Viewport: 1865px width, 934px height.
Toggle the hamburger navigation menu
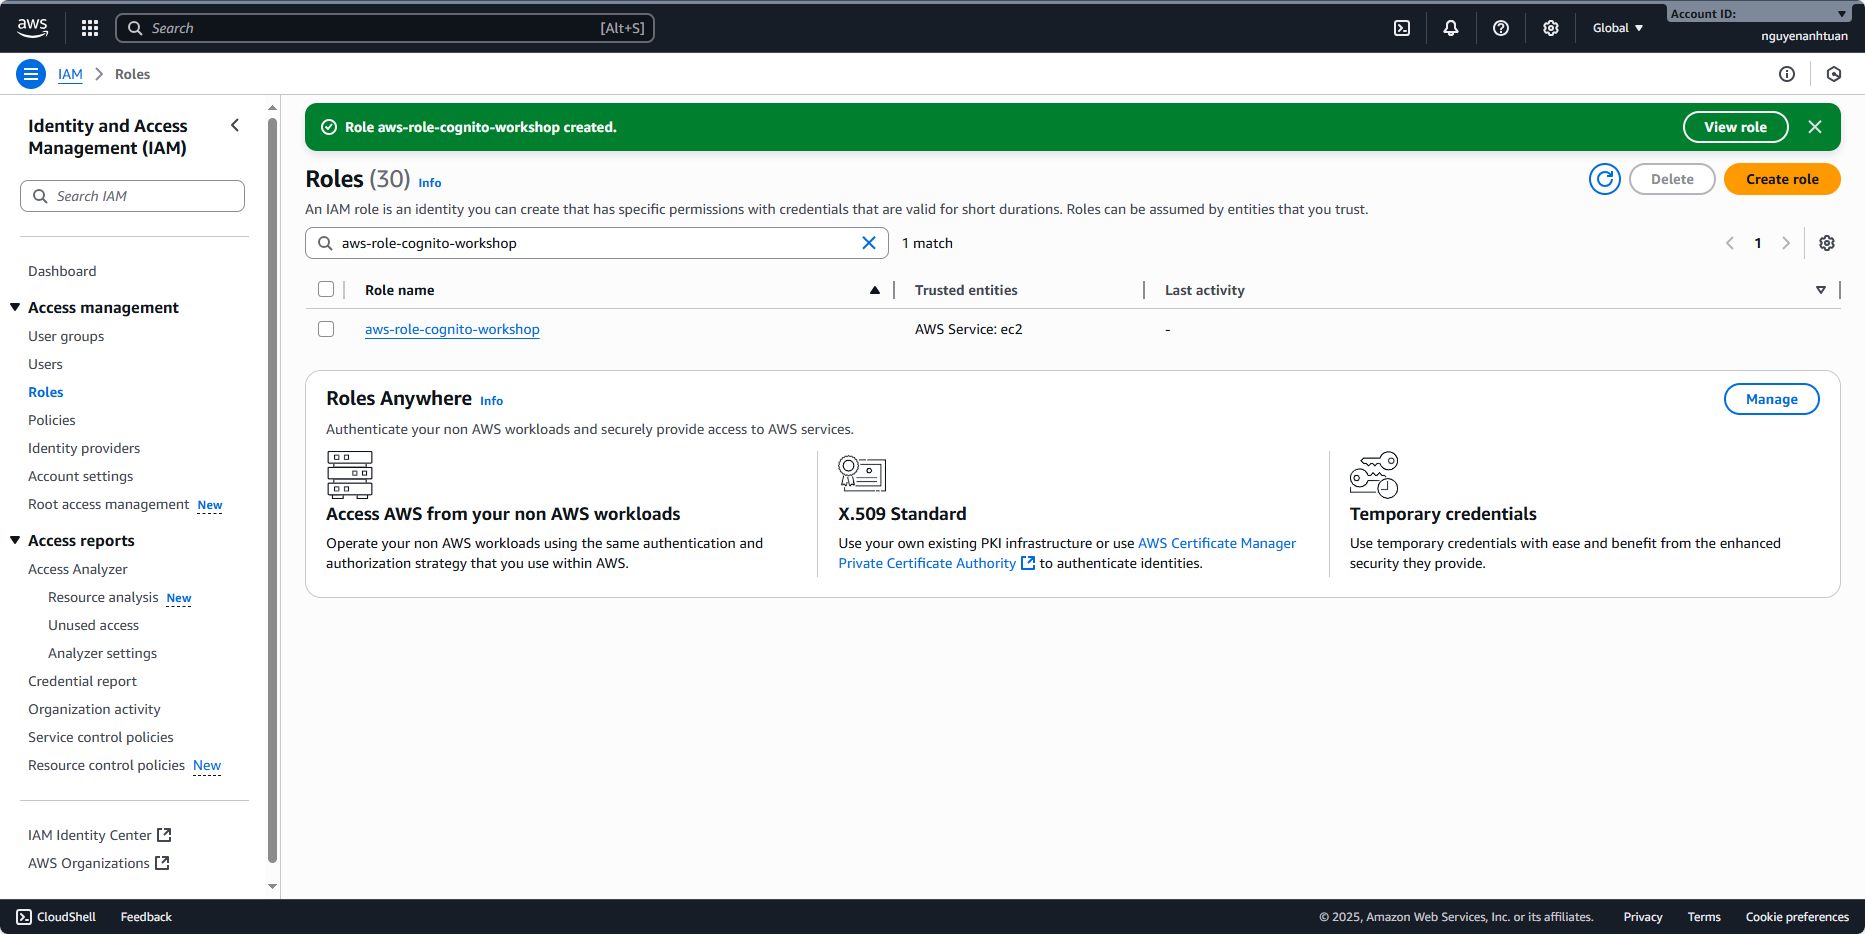coord(31,74)
